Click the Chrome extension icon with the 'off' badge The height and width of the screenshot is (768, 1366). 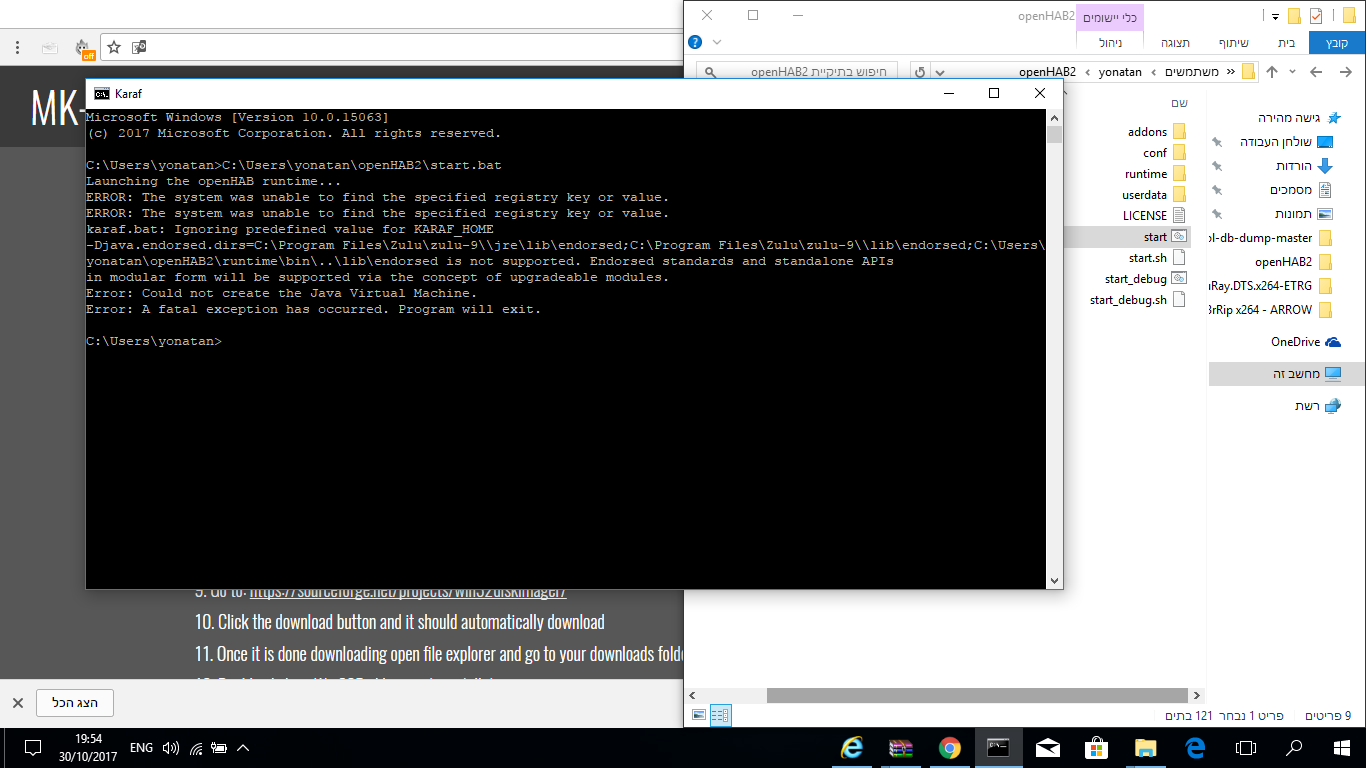[x=85, y=48]
